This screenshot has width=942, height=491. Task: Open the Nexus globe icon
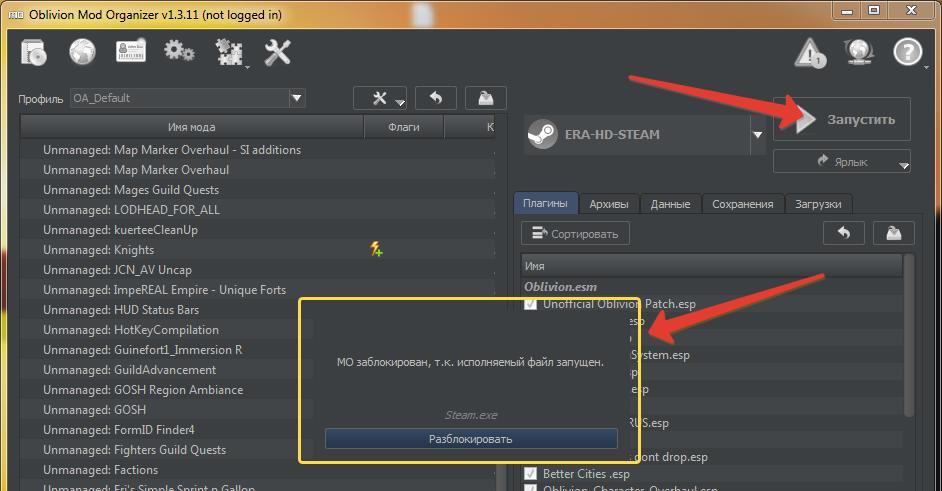pos(82,52)
